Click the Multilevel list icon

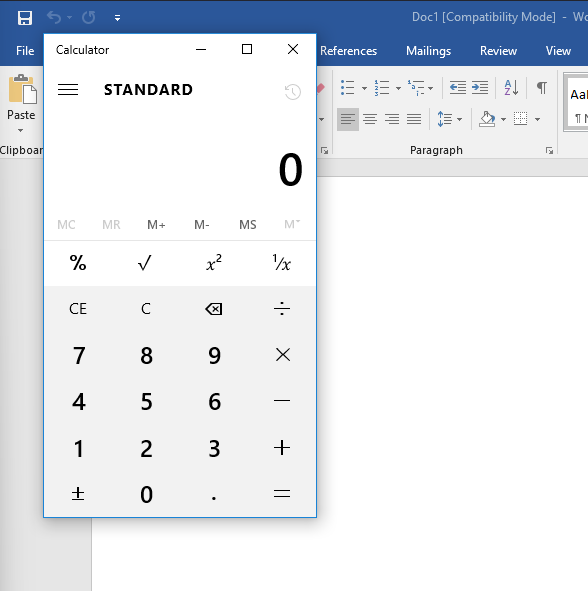tap(416, 88)
